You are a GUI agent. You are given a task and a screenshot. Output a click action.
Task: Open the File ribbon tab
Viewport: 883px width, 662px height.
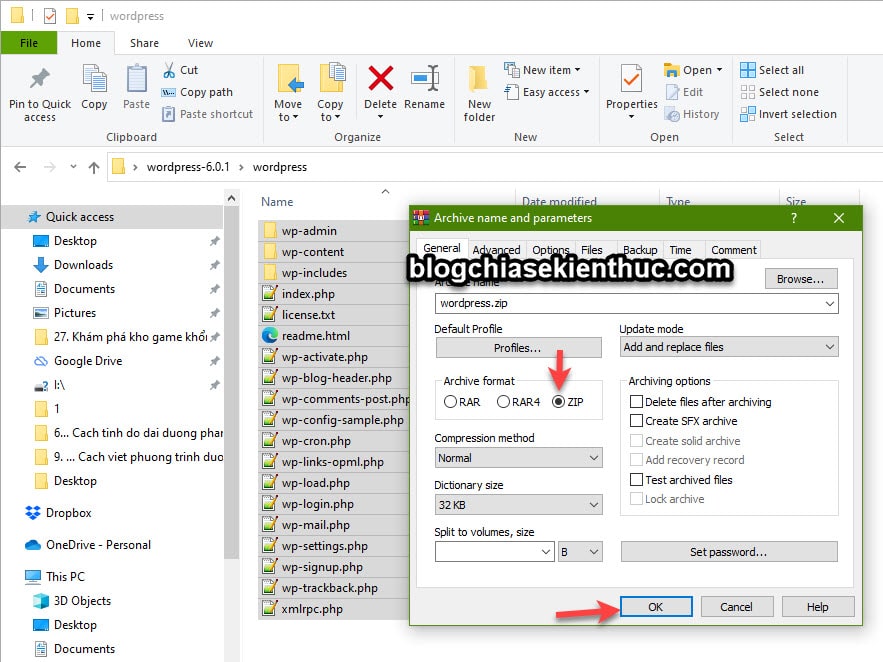(29, 43)
